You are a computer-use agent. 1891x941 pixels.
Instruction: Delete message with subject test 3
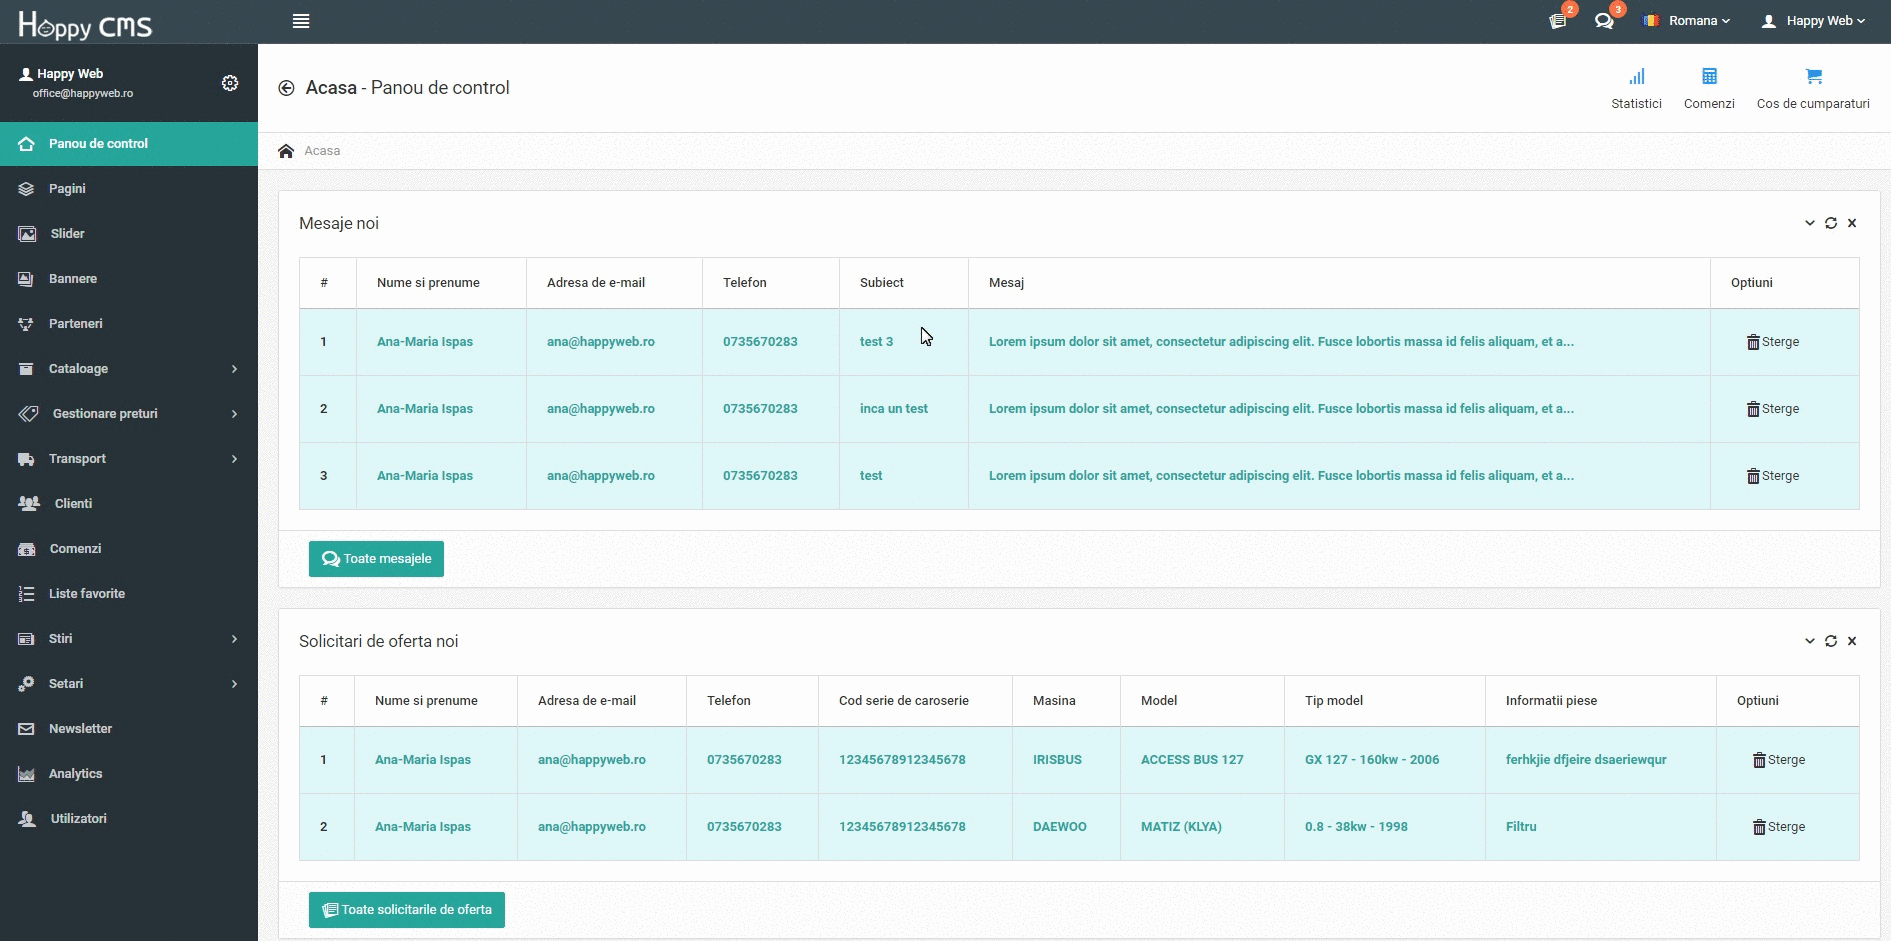pos(1773,342)
